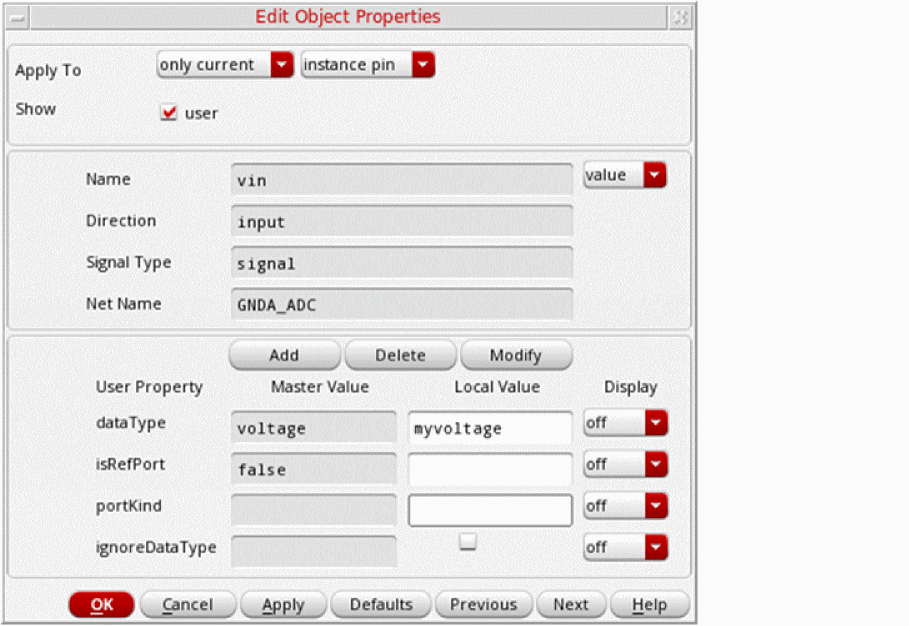Click the 'Signal Type' label

coord(129,263)
